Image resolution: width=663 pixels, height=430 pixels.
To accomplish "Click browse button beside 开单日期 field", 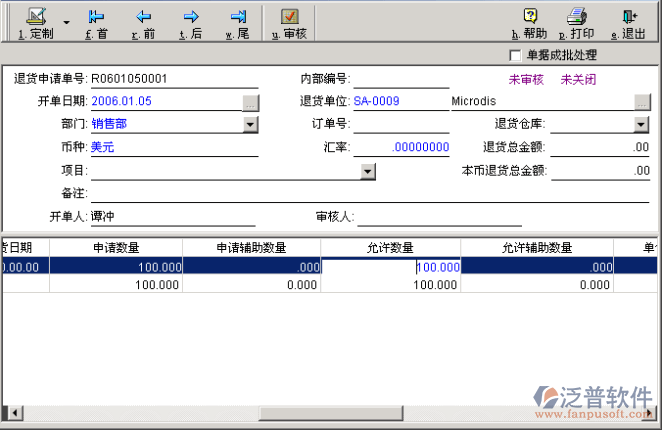I will click(250, 102).
